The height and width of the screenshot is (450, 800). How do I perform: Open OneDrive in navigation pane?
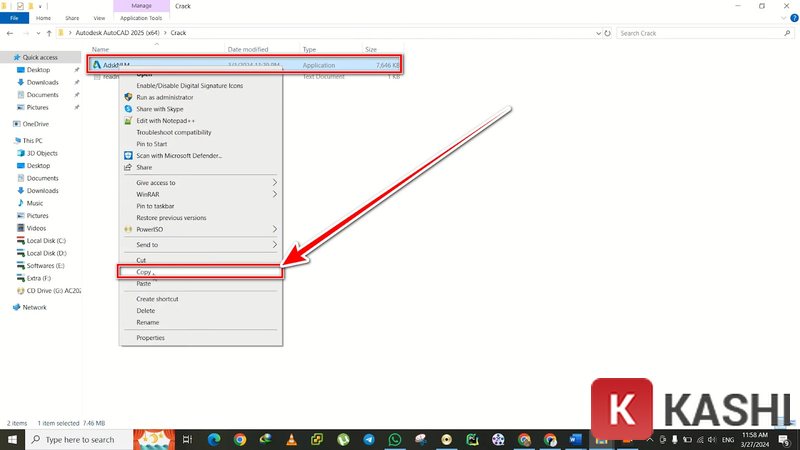[35, 124]
